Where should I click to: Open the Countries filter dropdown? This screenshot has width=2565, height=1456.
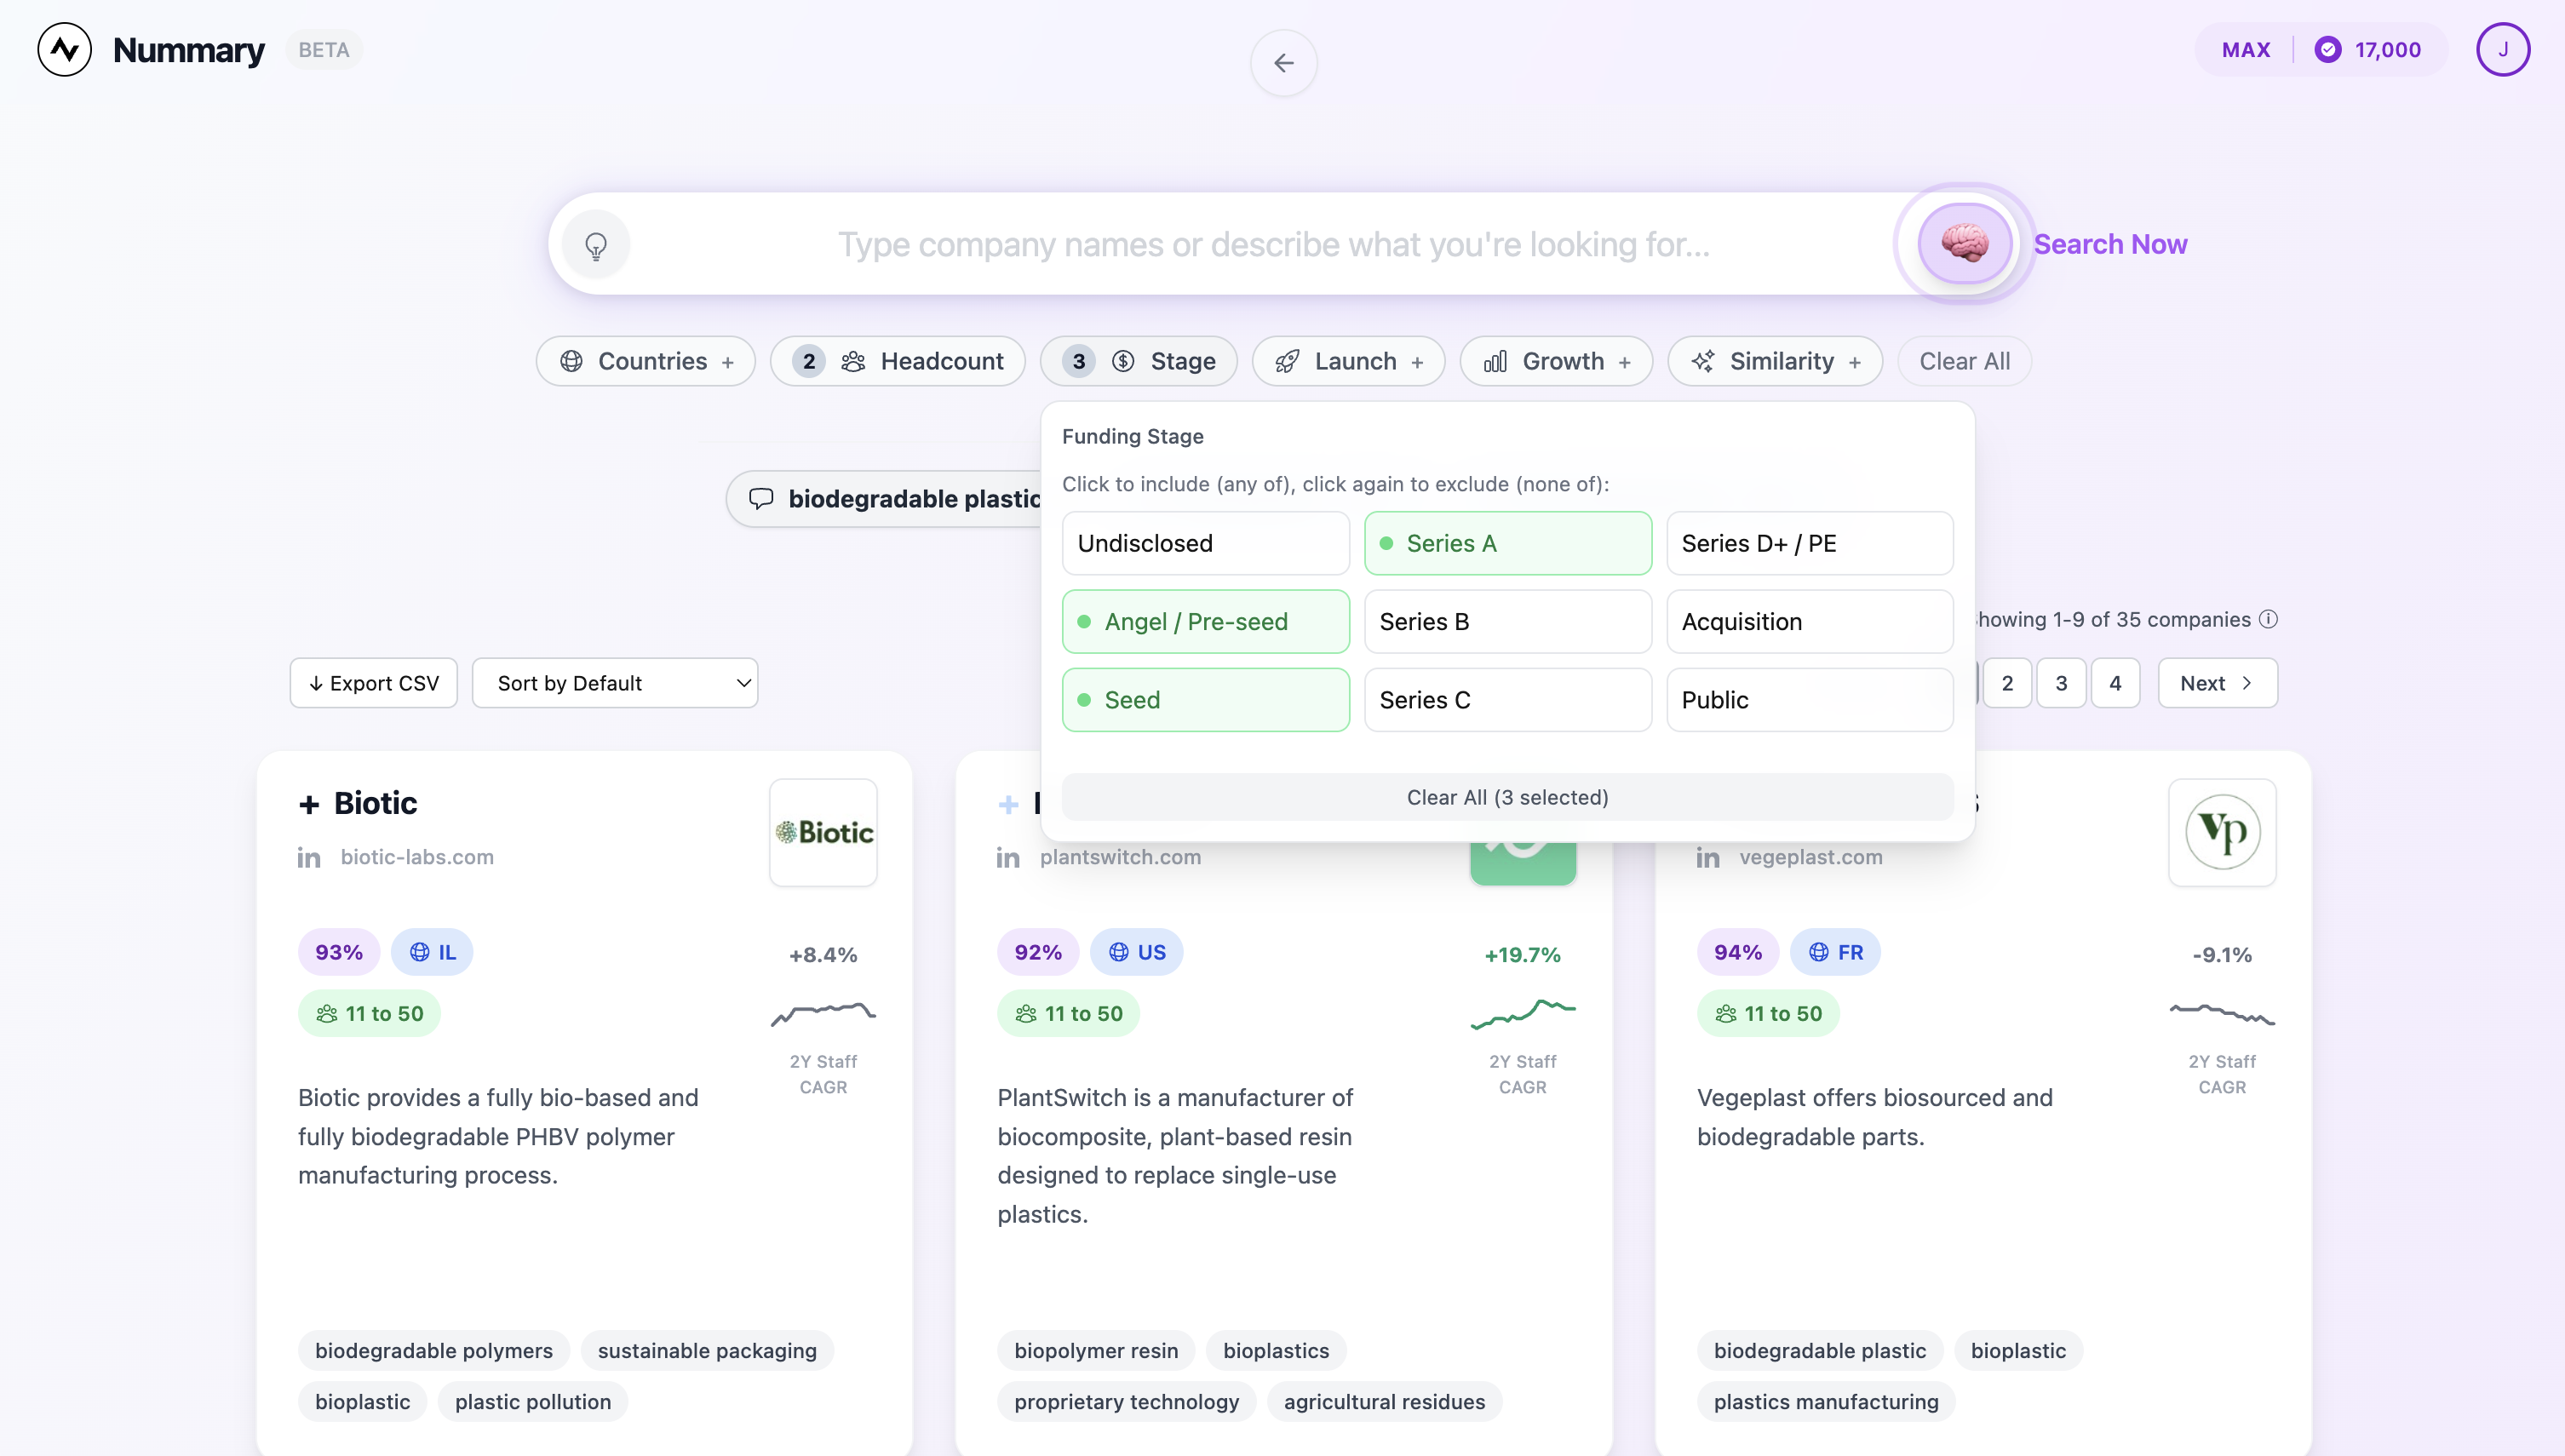(x=646, y=361)
